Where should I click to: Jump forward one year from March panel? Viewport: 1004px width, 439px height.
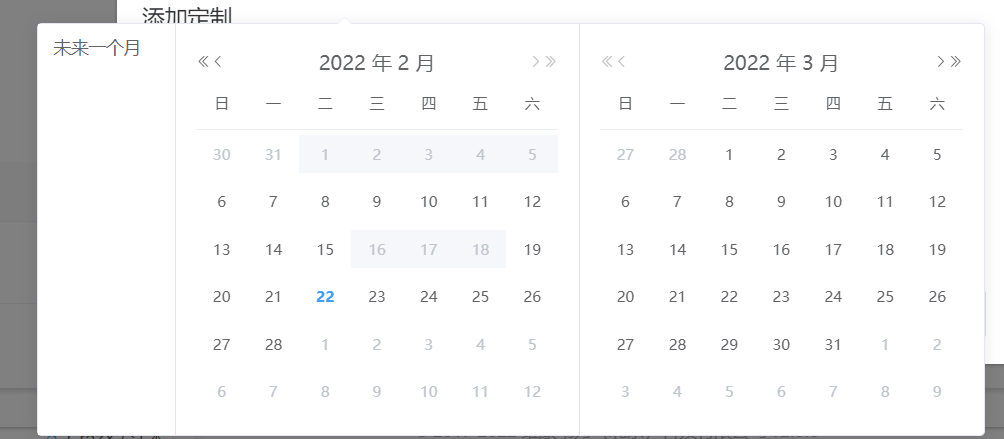click(x=956, y=62)
